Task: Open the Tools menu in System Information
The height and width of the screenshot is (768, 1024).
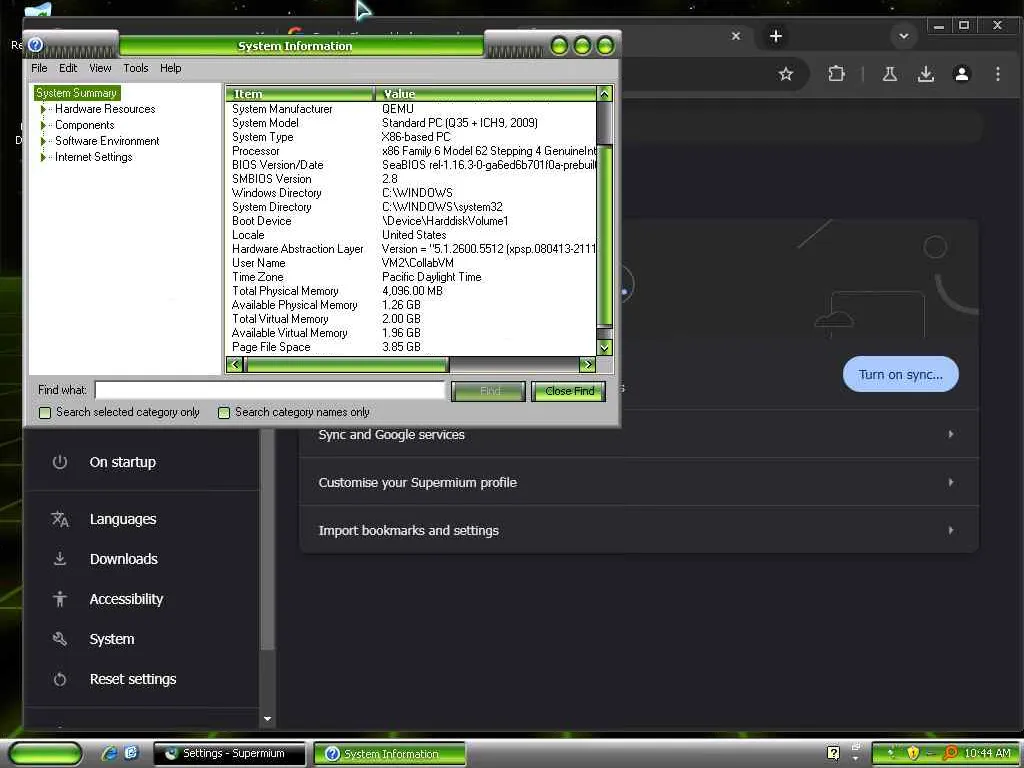Action: tap(136, 68)
